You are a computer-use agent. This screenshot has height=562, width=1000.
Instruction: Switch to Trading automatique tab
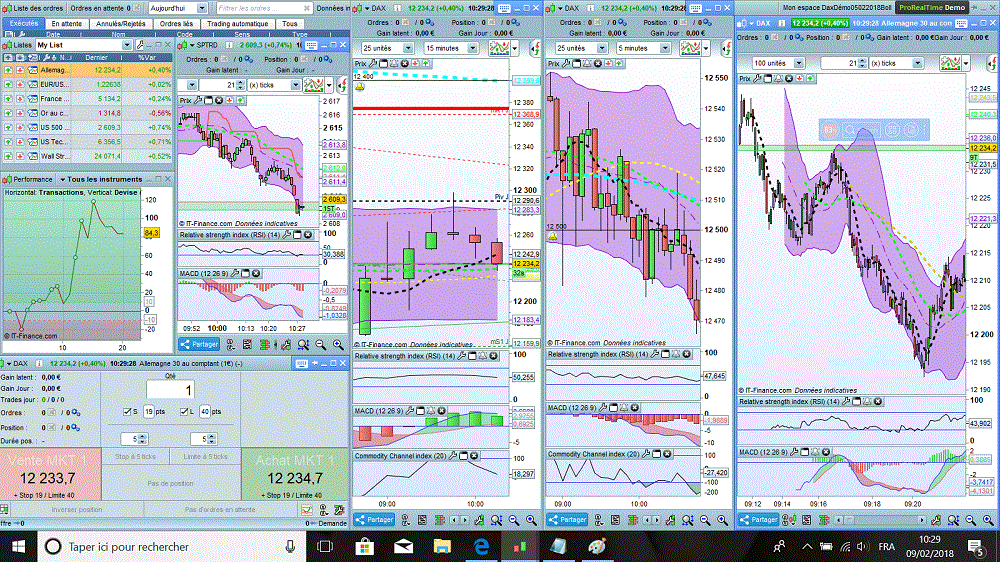tap(237, 24)
